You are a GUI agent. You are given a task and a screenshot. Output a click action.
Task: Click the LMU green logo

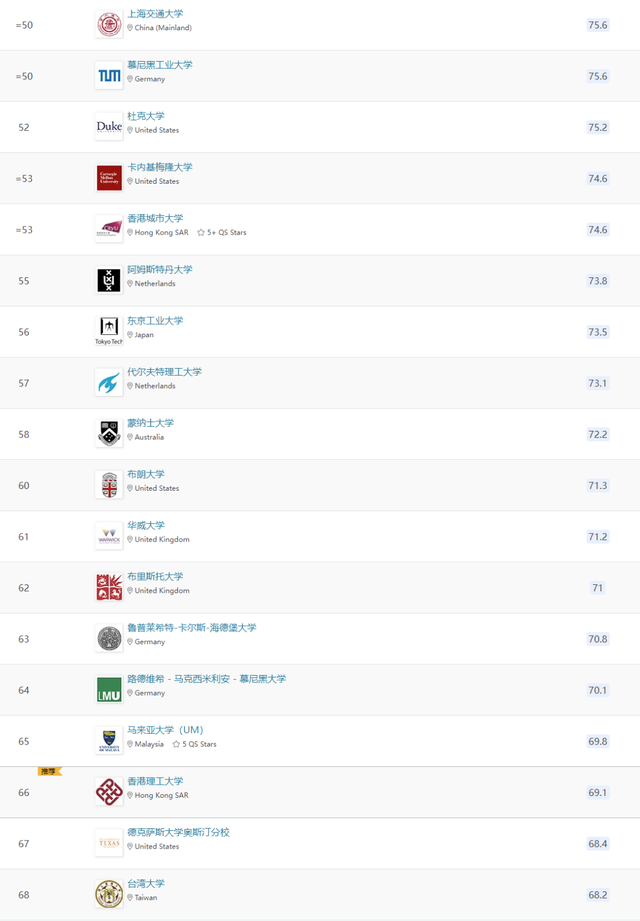click(108, 689)
